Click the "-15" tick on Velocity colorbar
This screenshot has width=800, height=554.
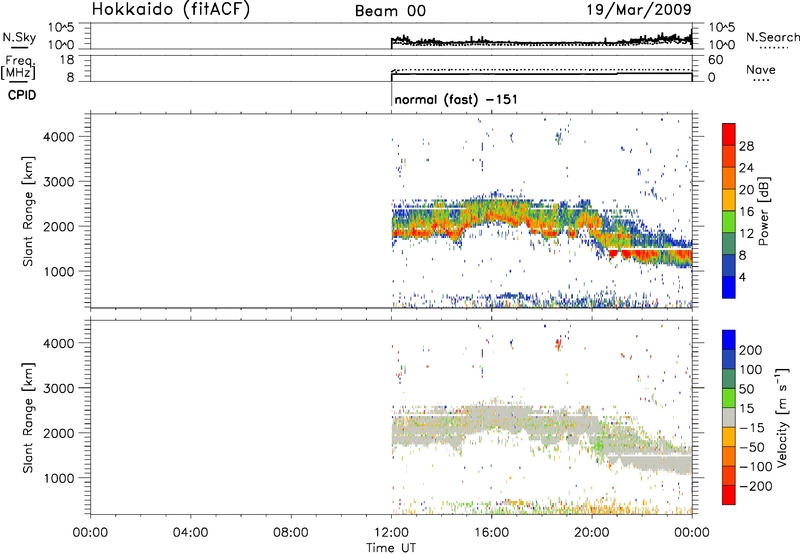752,428
